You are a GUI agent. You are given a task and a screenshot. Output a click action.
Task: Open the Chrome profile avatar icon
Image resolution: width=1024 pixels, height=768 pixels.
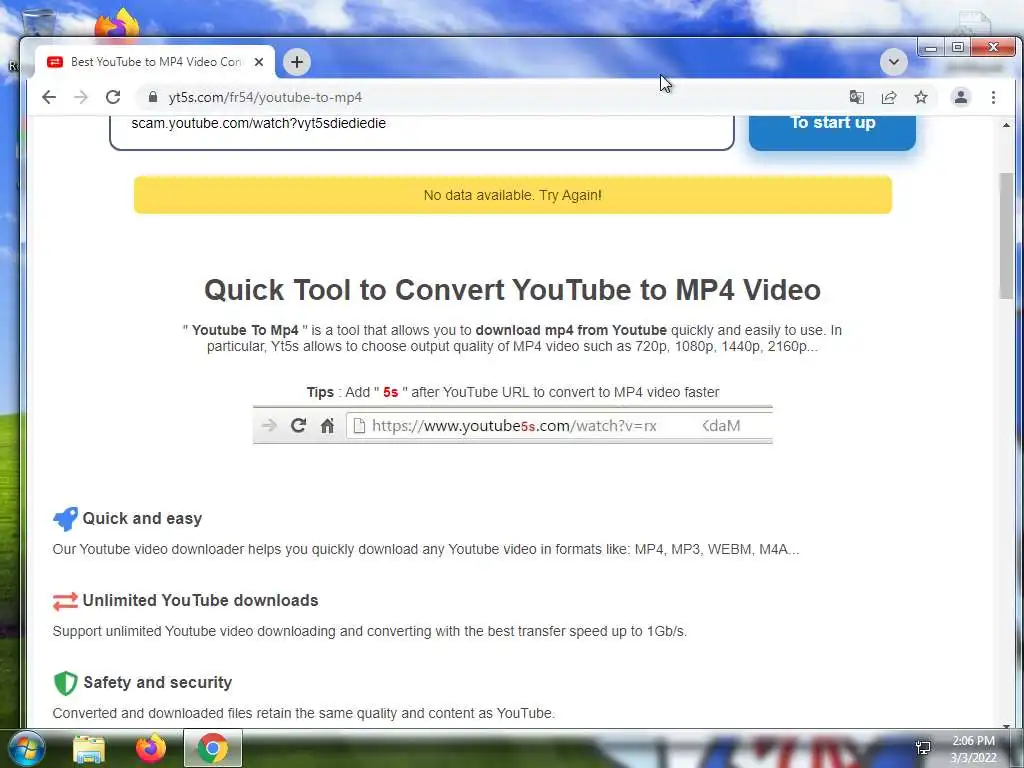(x=961, y=97)
